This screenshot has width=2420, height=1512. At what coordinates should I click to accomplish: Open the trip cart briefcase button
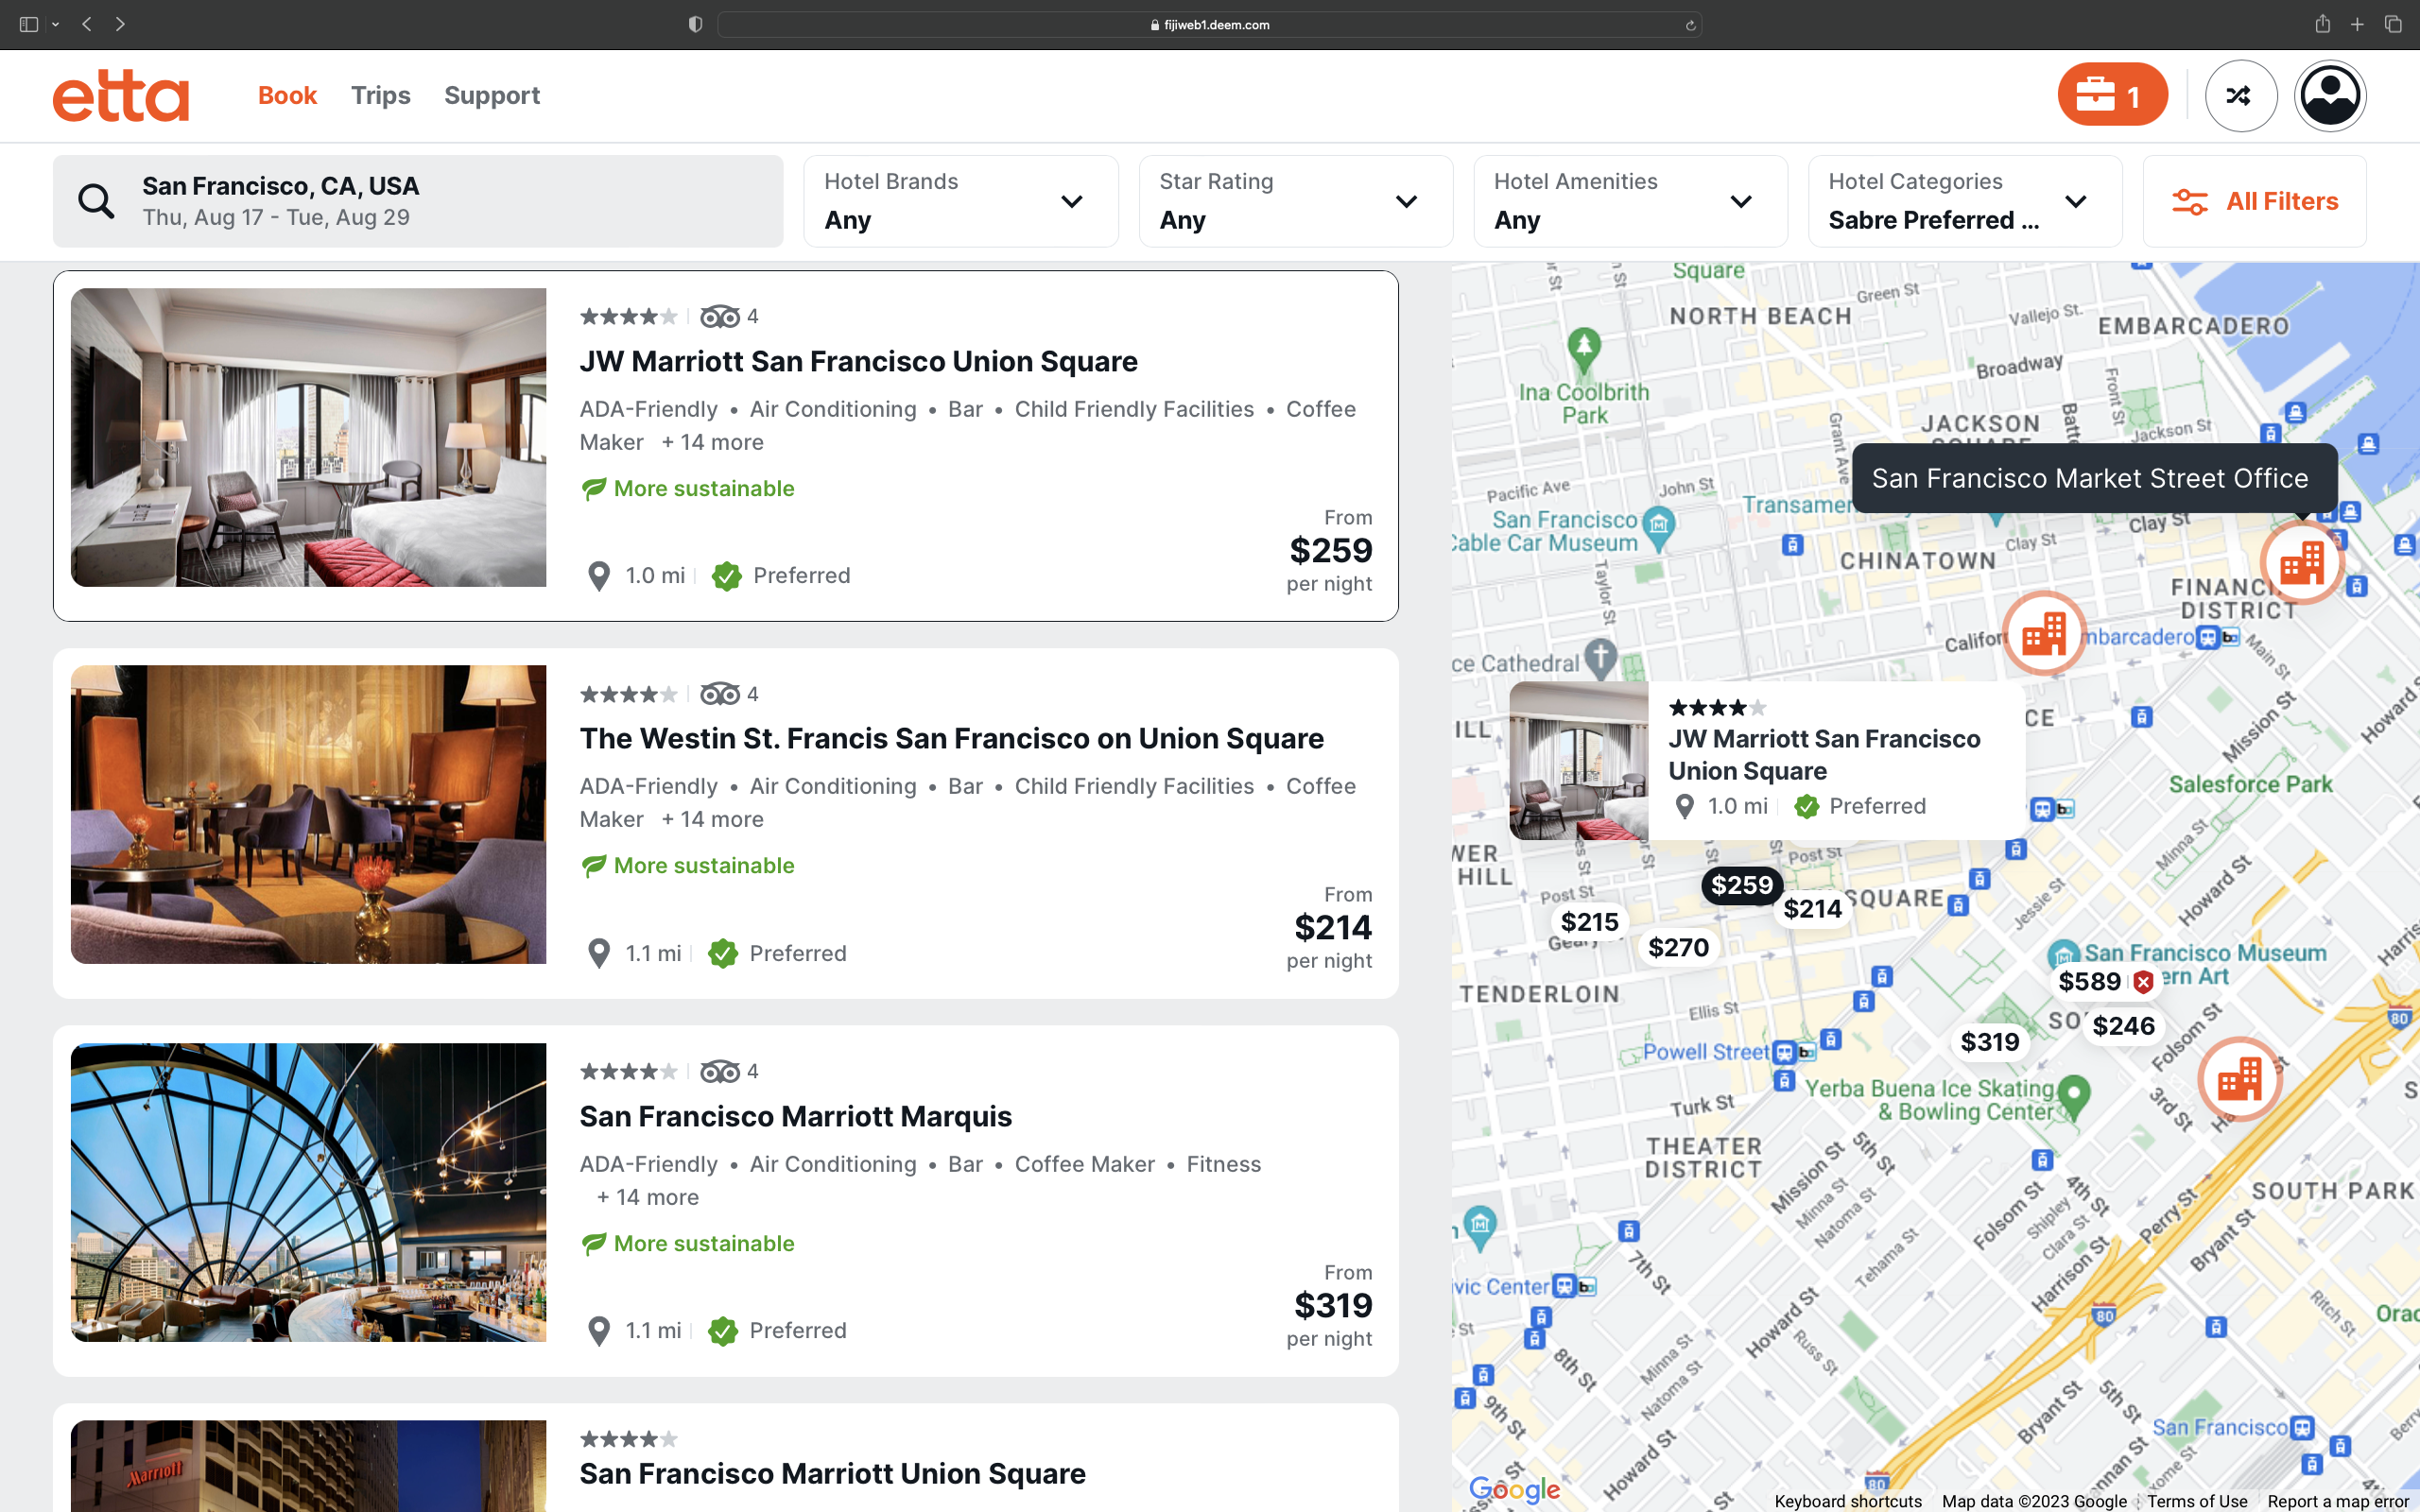[2112, 95]
